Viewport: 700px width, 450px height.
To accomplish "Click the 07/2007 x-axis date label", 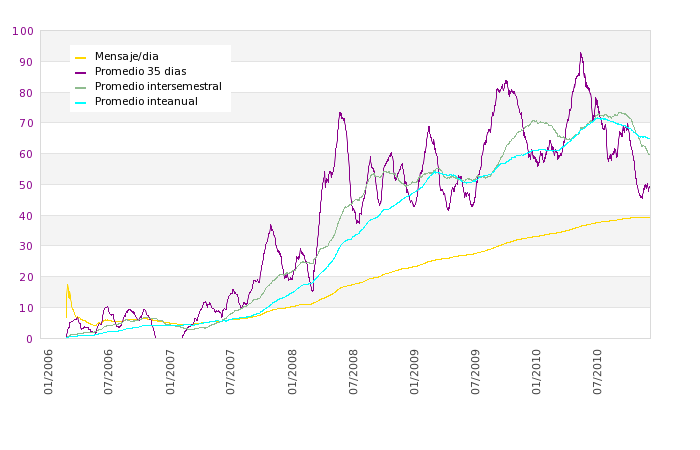I will point(231,370).
